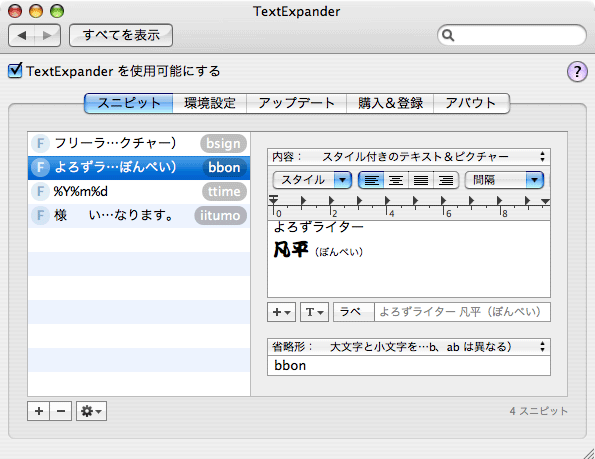Select the snippet row with bsign abbreviation

point(139,144)
